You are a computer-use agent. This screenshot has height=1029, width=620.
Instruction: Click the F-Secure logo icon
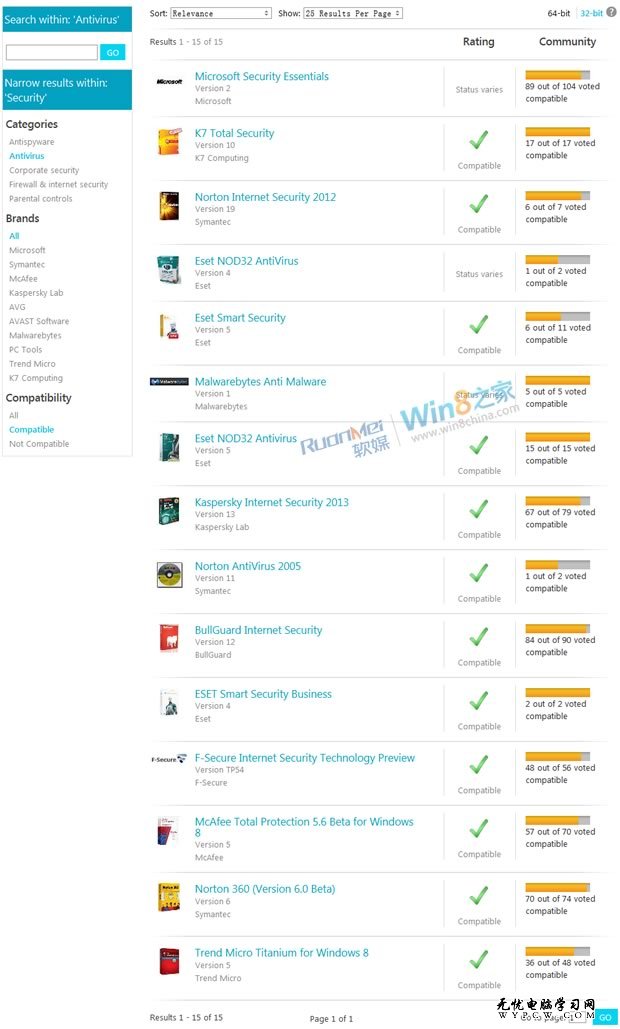coord(169,759)
